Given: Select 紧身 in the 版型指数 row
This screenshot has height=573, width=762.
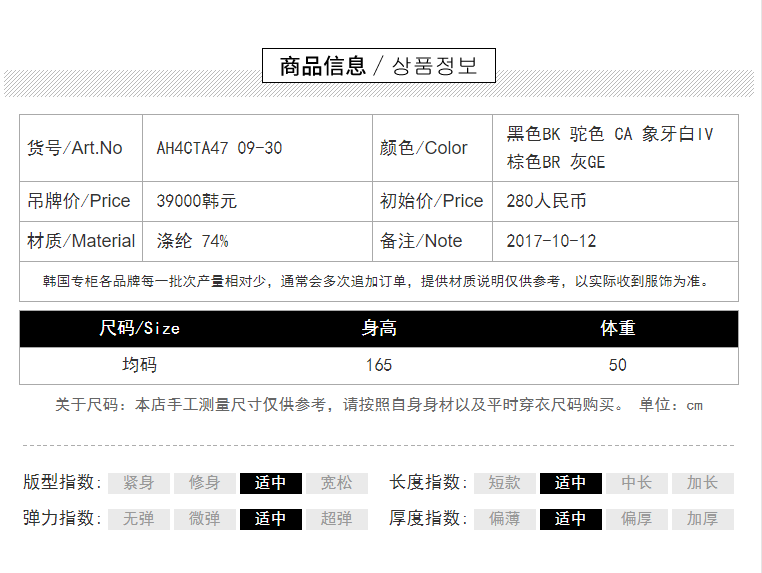Looking at the screenshot, I should 139,483.
